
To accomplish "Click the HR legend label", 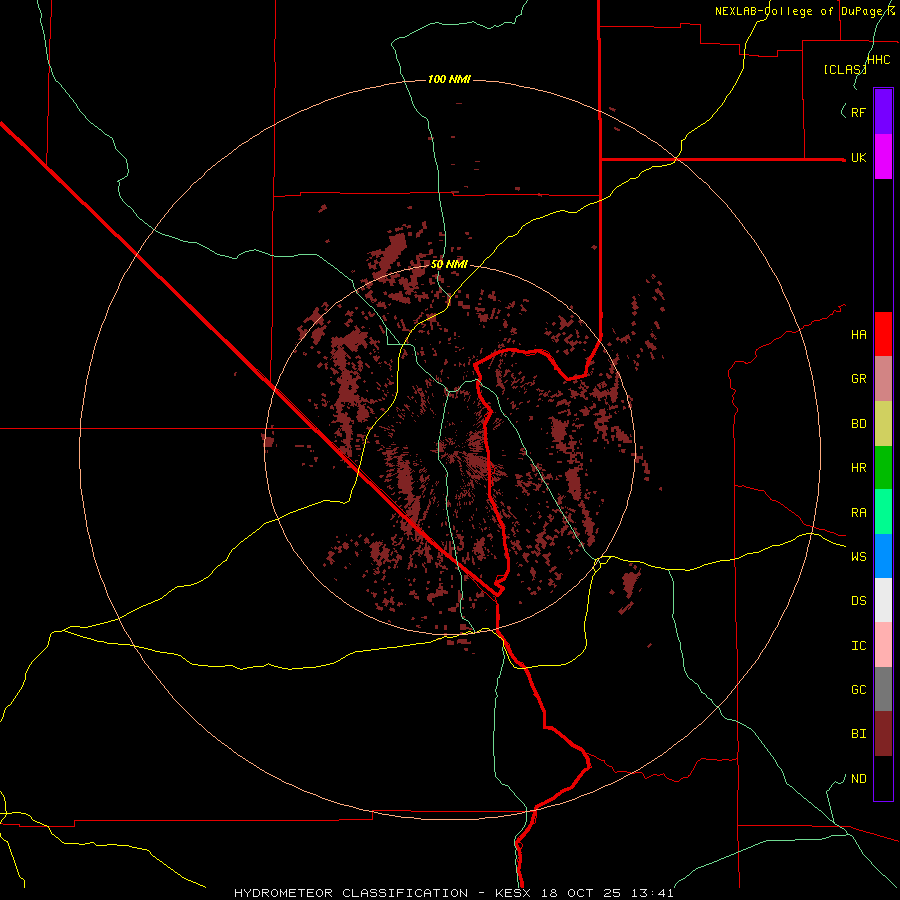I will pyautogui.click(x=858, y=468).
